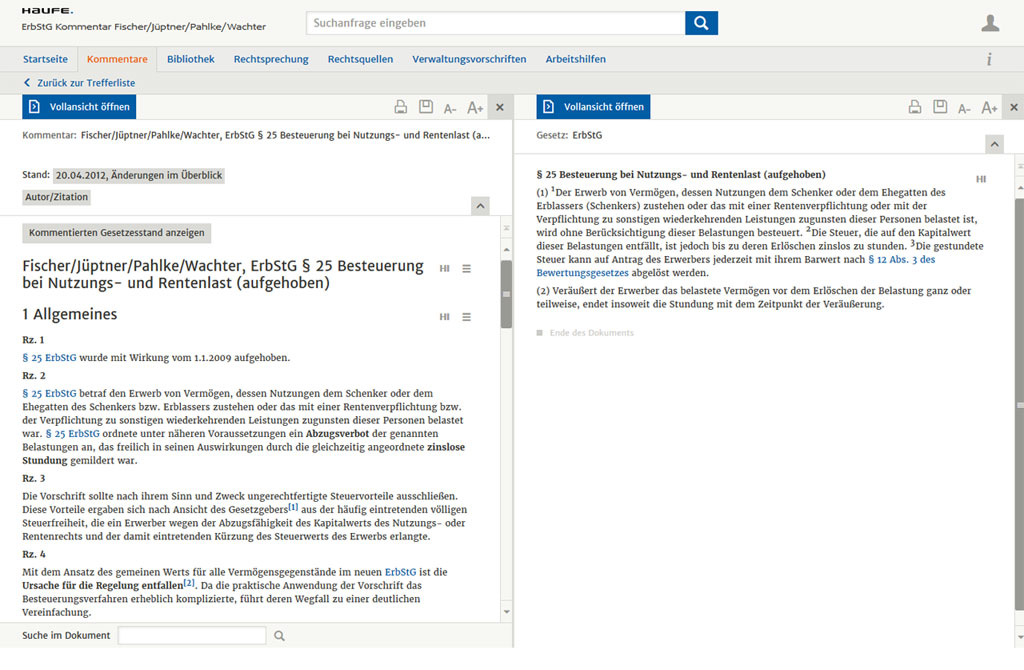Viewport: 1024px width, 670px height.
Task: Collapse the left panel header section
Action: [x=480, y=206]
